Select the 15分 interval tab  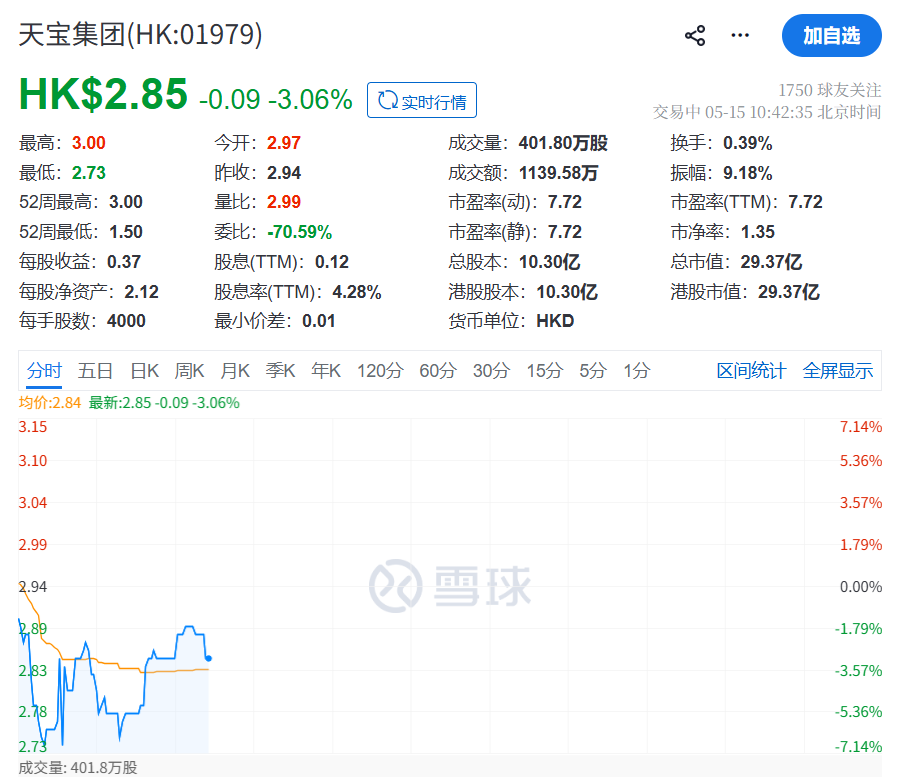[545, 371]
